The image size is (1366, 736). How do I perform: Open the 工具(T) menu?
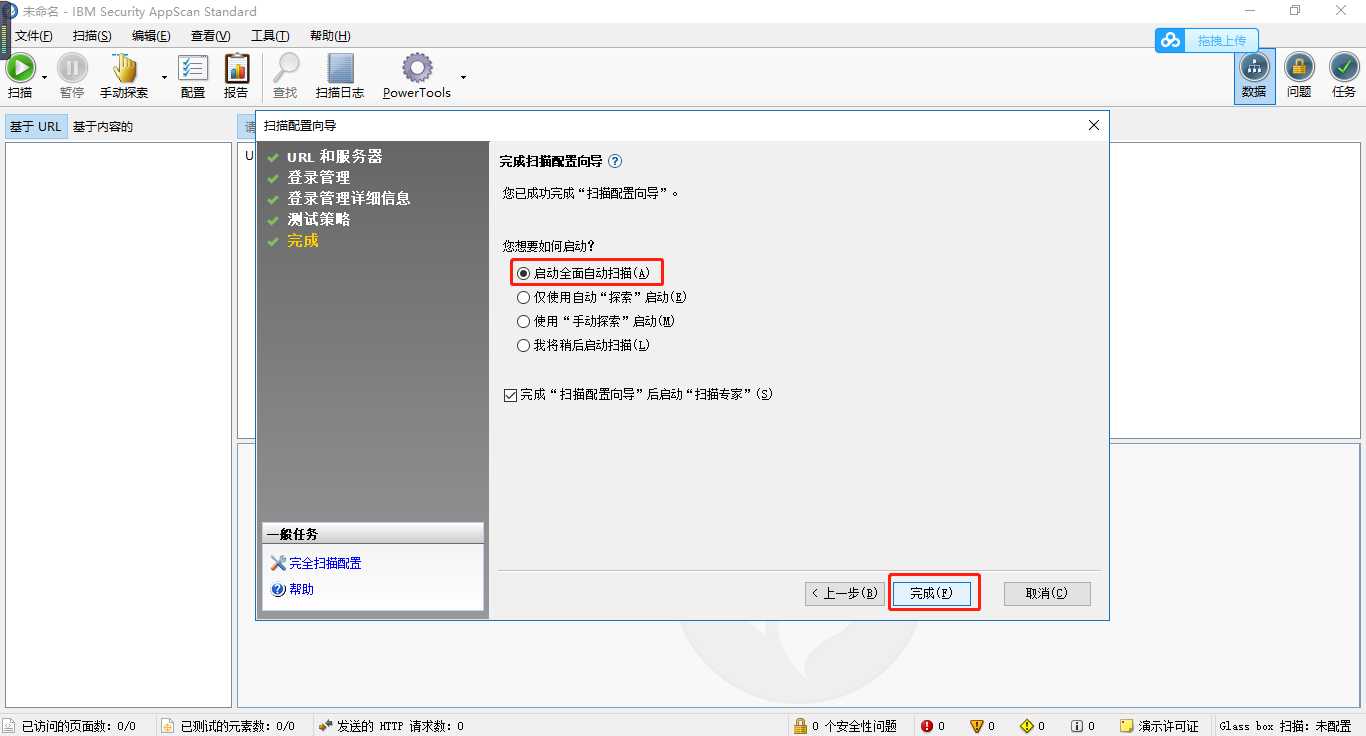pos(270,36)
